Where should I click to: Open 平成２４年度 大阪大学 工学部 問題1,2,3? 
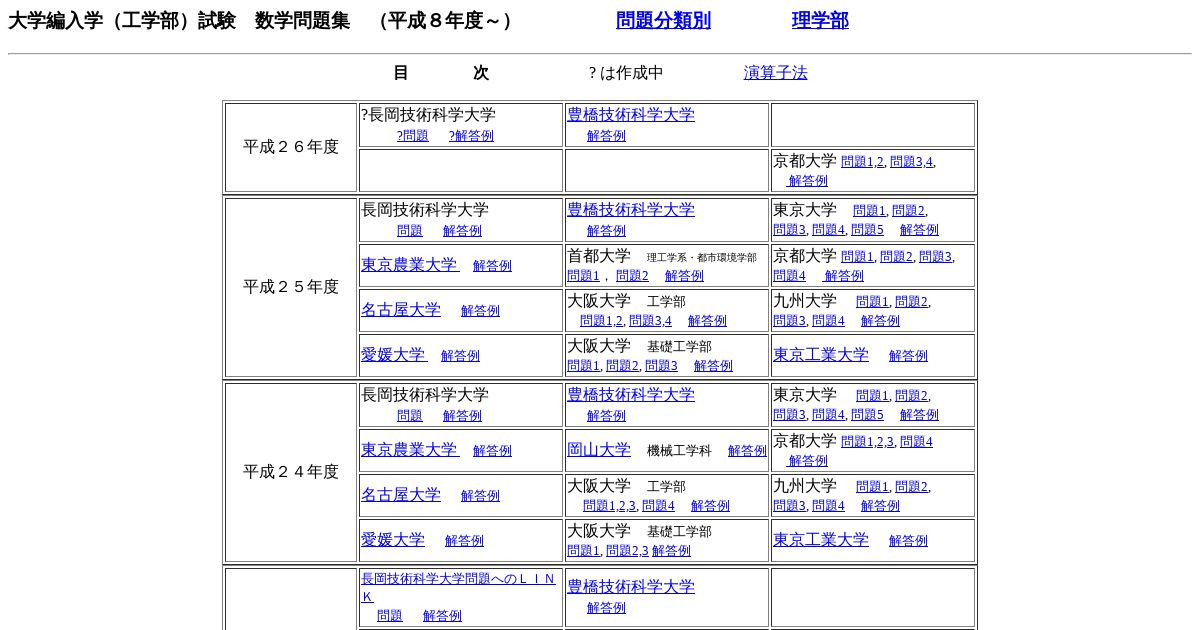(x=609, y=506)
